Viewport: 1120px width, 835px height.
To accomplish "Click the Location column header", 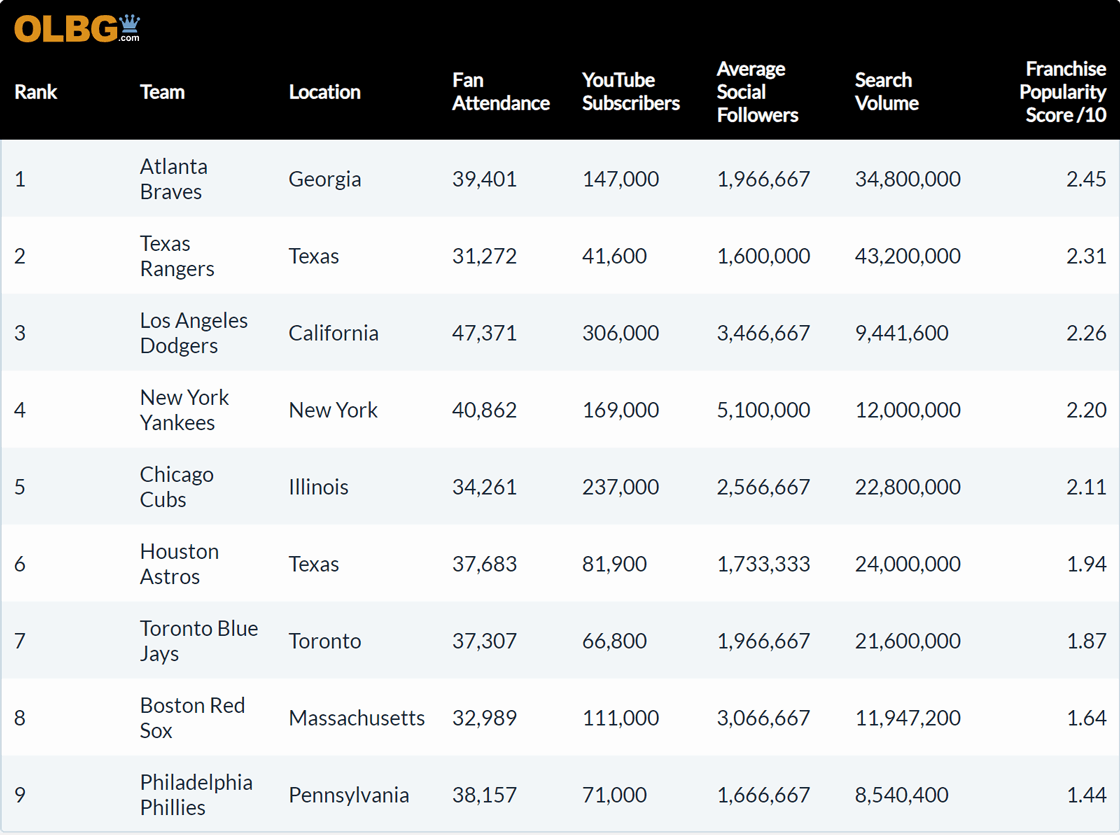I will pos(324,92).
